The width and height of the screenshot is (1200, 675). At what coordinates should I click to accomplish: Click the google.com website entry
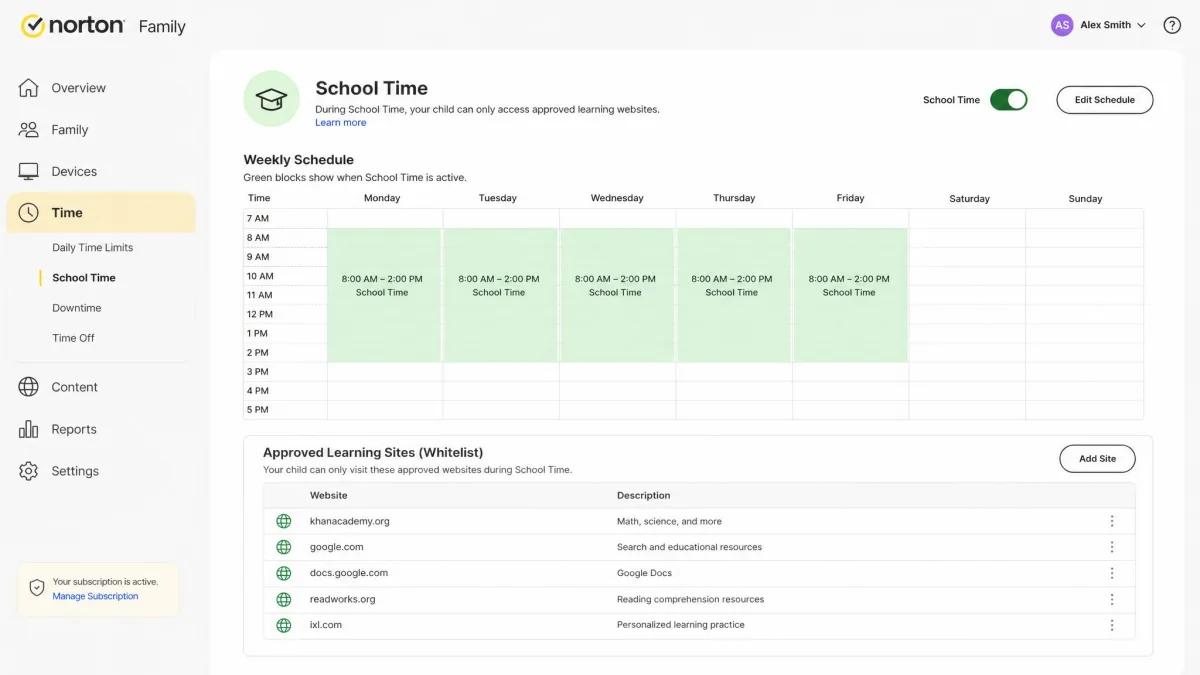[x=337, y=547]
